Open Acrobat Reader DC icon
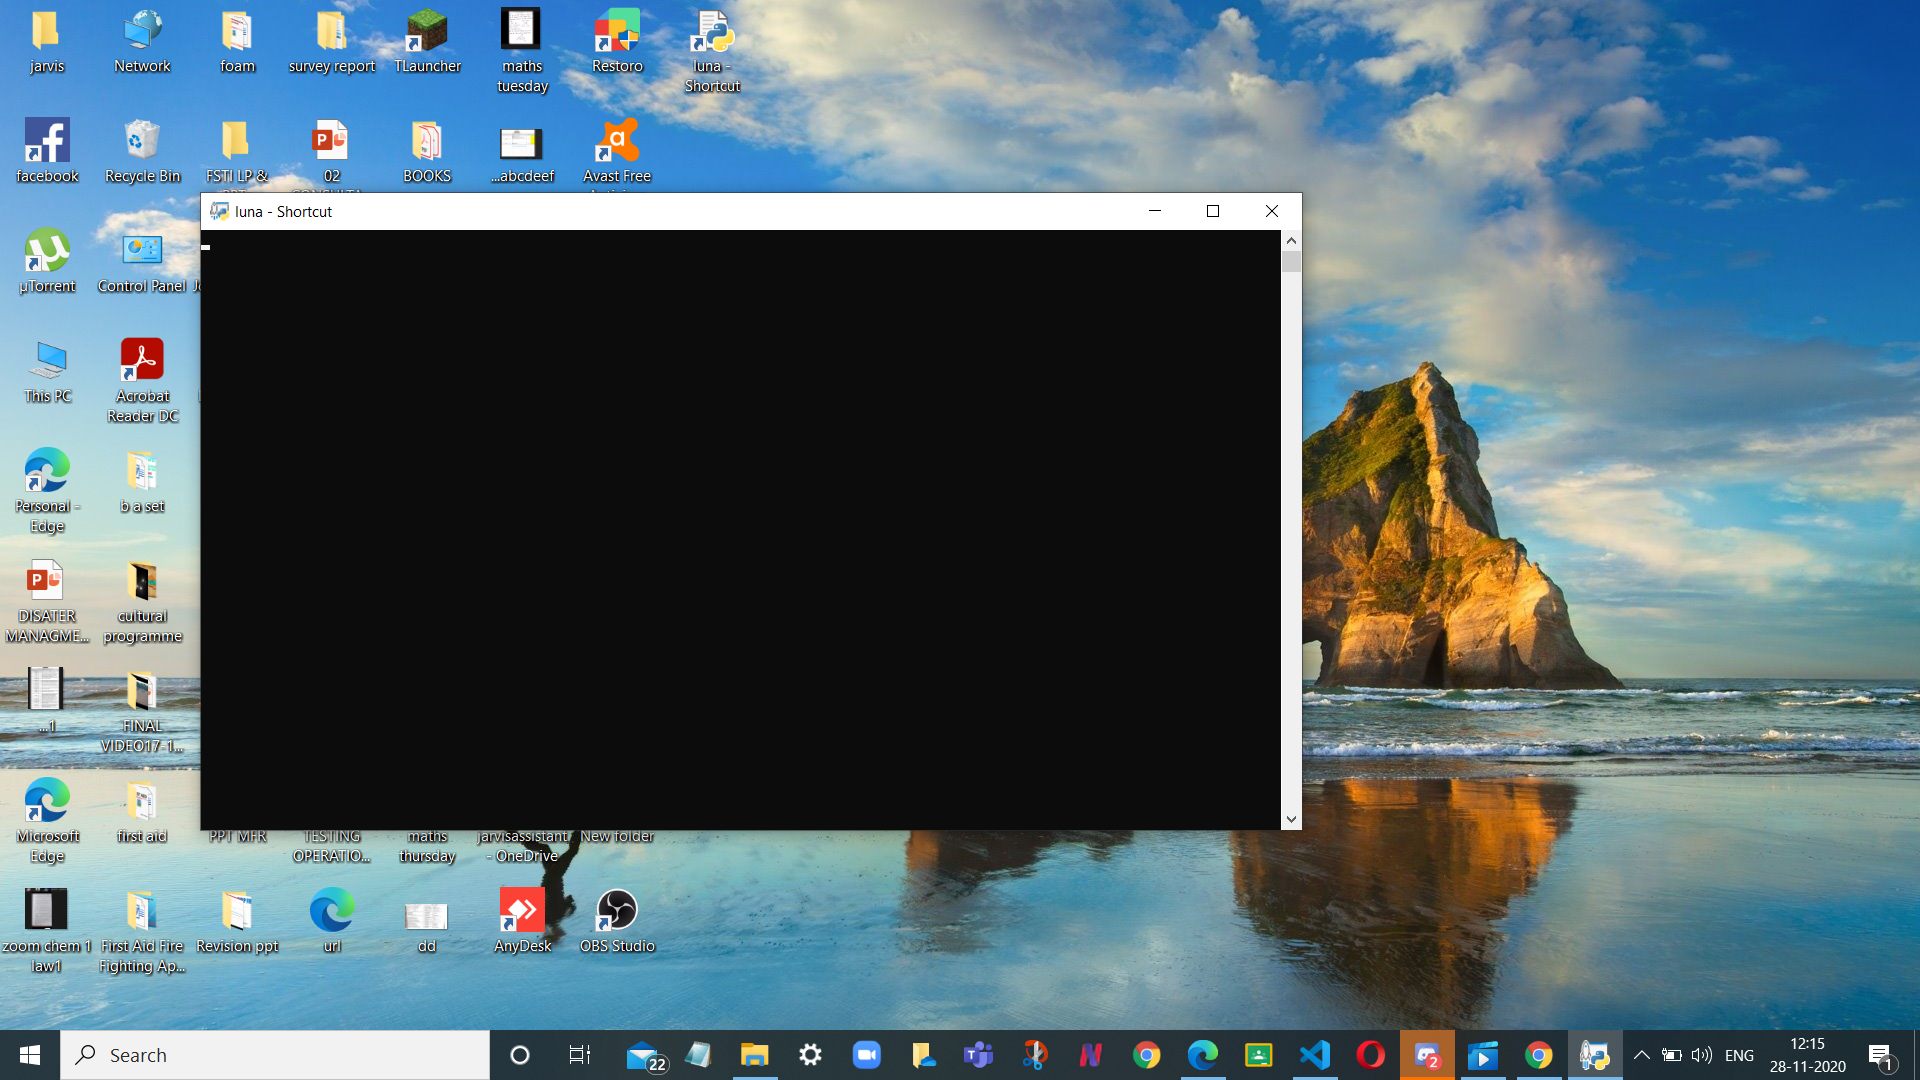The height and width of the screenshot is (1080, 1920). pyautogui.click(x=142, y=378)
